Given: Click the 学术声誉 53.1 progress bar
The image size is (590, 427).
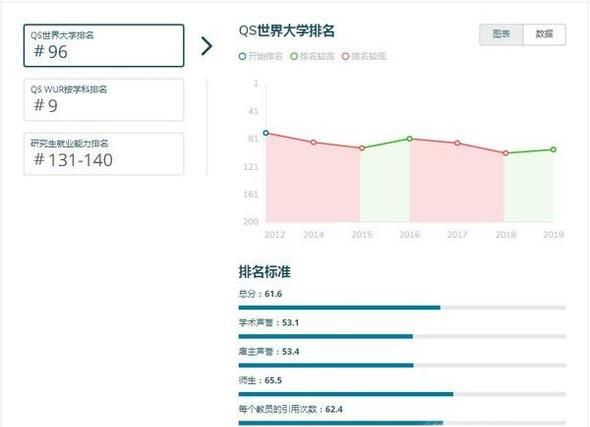Looking at the screenshot, I should (x=402, y=336).
